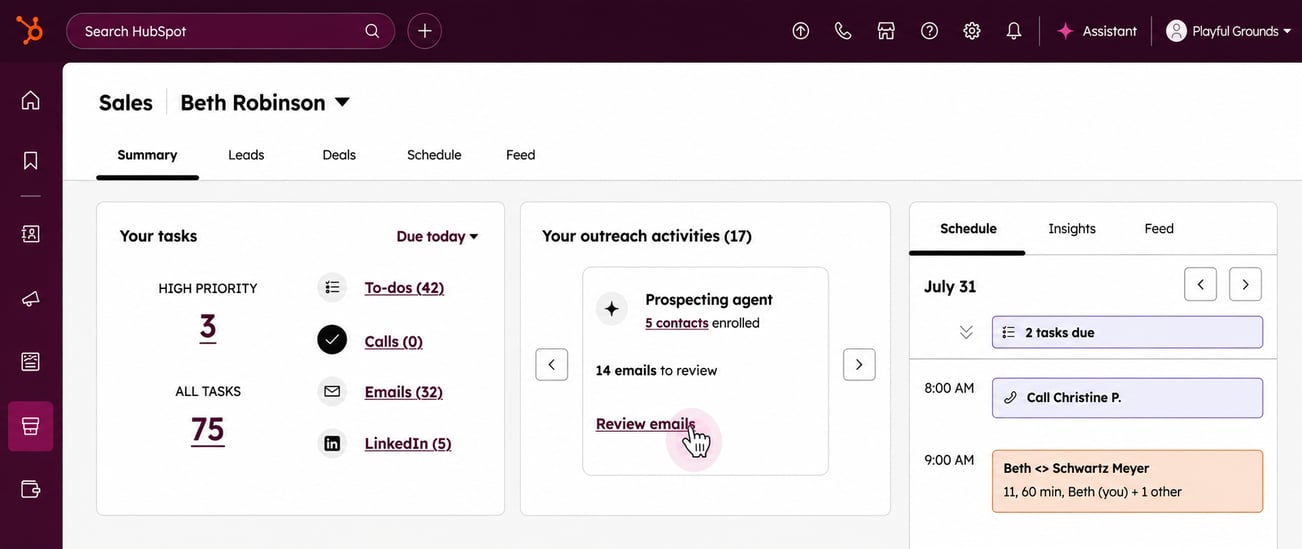This screenshot has width=1302, height=549.
Task: Select the Summary tab
Action: 147,155
